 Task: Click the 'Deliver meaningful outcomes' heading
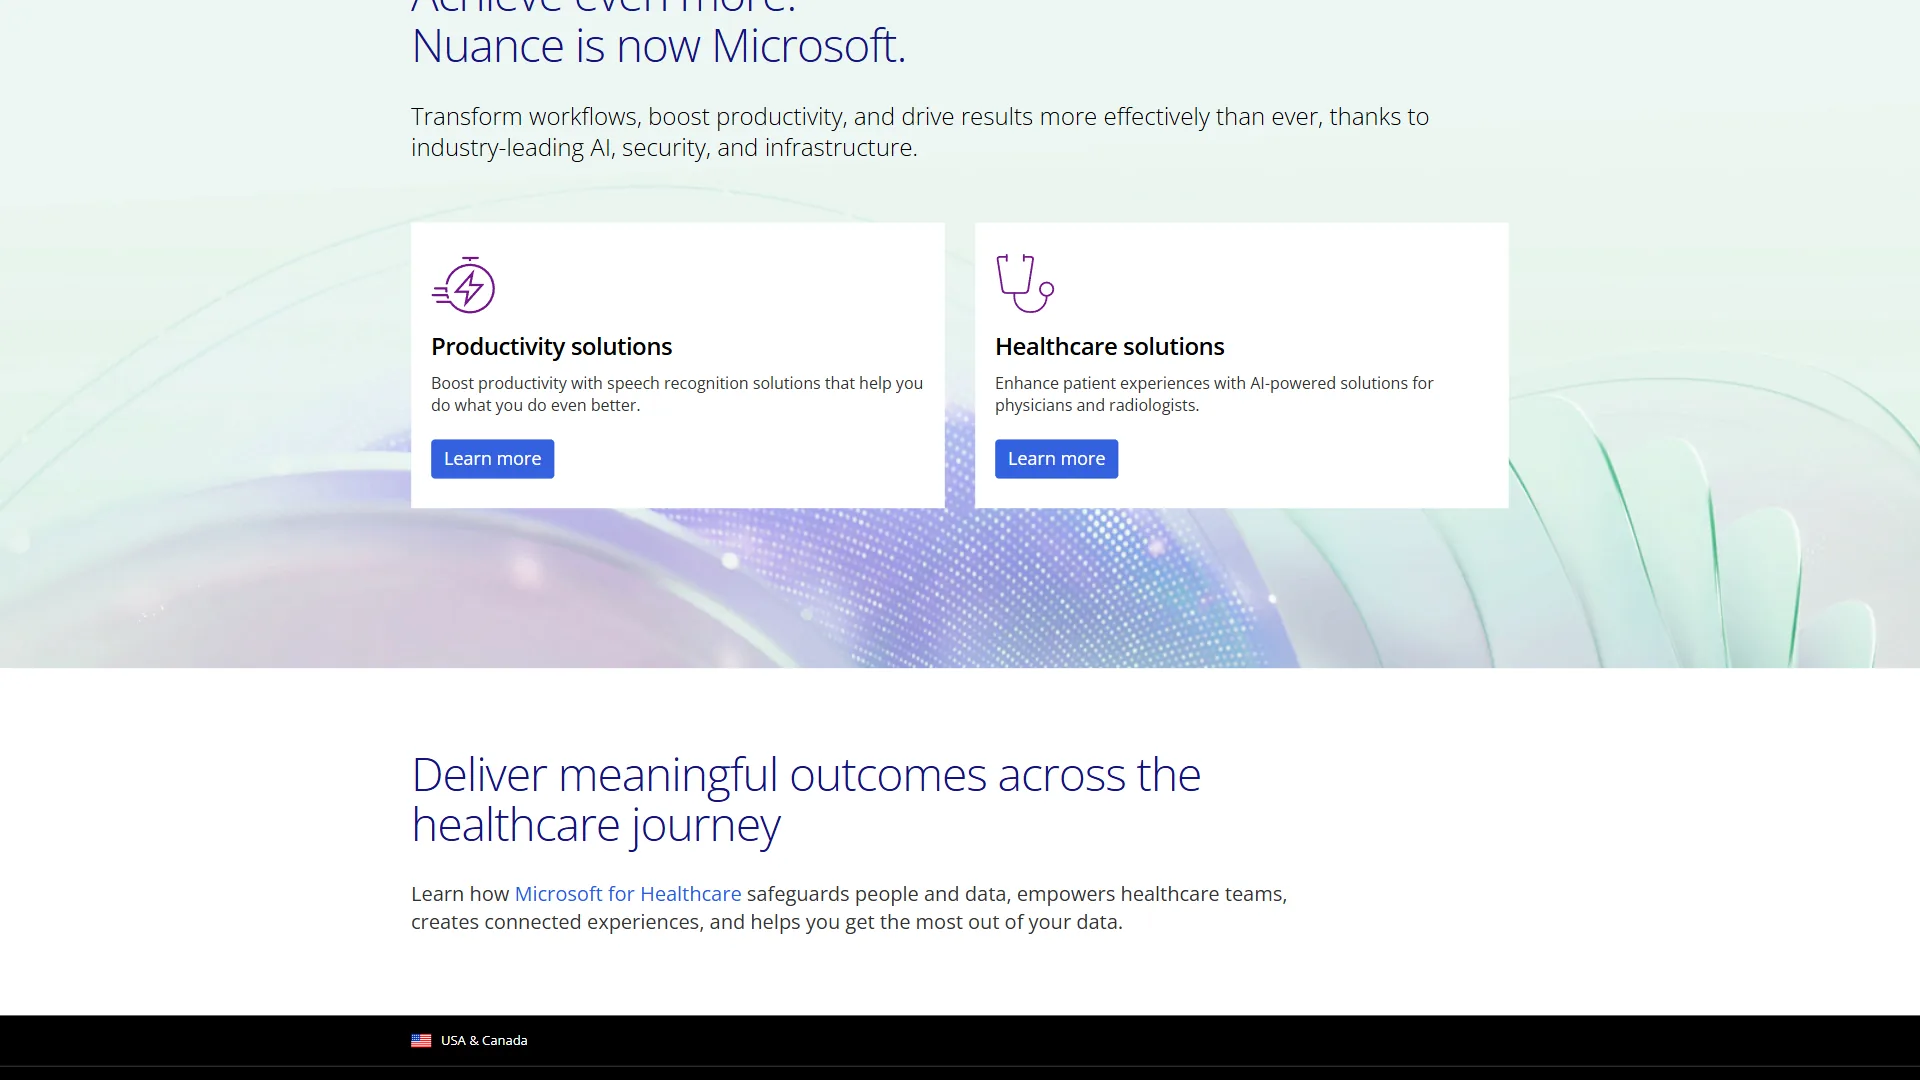click(x=806, y=800)
